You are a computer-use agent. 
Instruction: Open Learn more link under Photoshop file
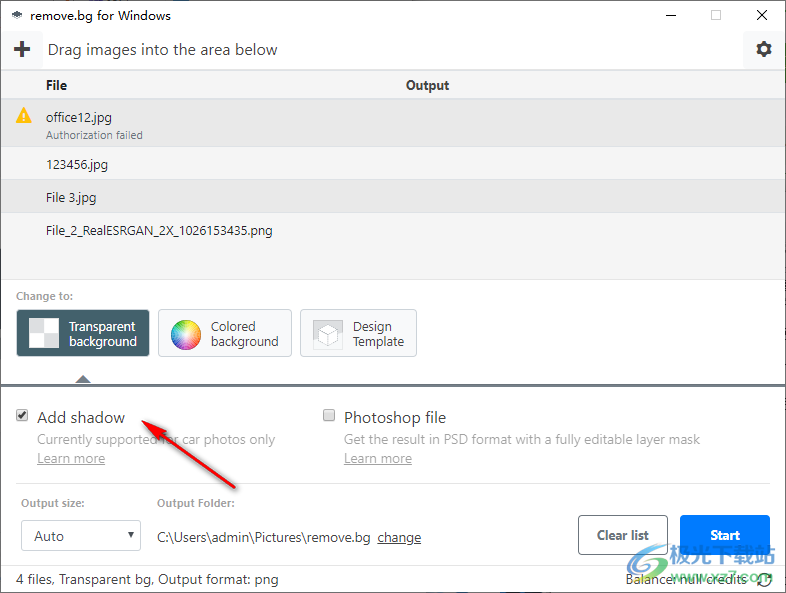click(x=378, y=458)
